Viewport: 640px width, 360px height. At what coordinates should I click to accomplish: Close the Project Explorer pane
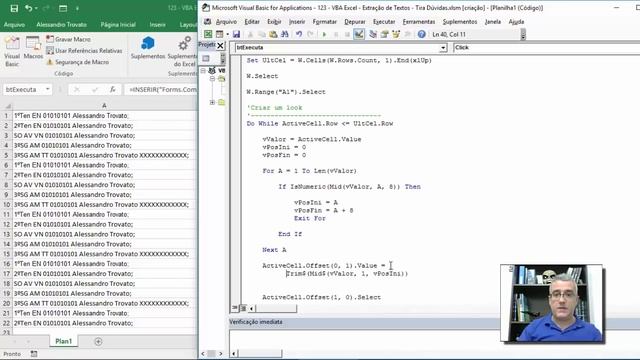click(x=220, y=45)
